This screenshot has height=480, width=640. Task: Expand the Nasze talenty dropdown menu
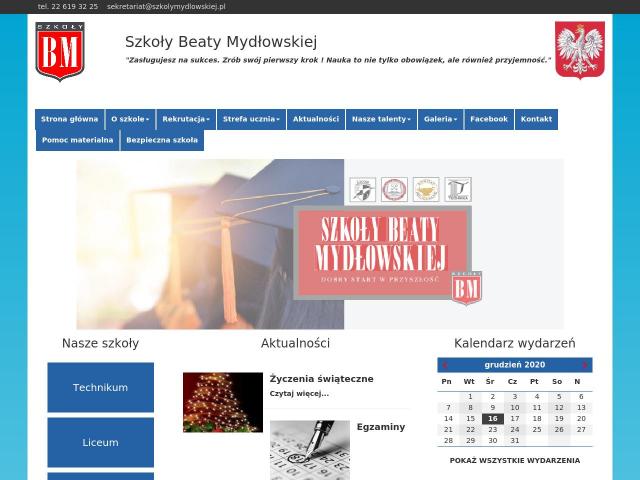pos(381,119)
